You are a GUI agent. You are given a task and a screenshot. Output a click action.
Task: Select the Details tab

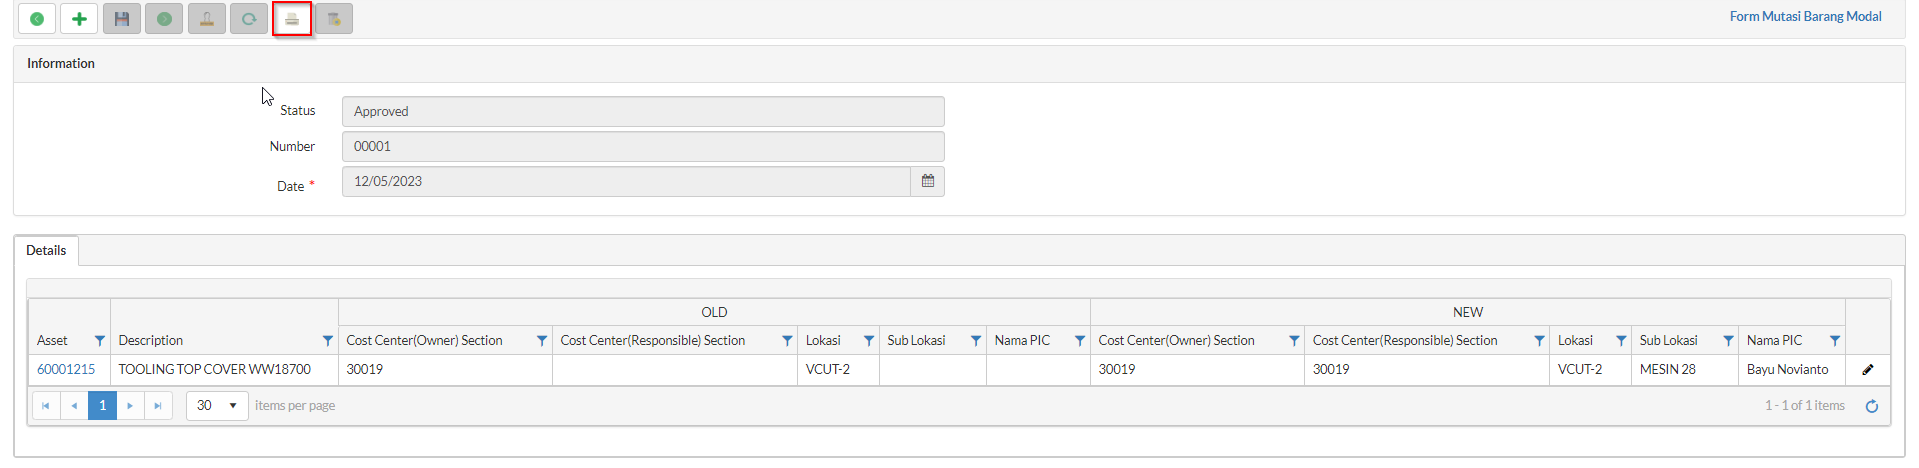[x=46, y=250]
